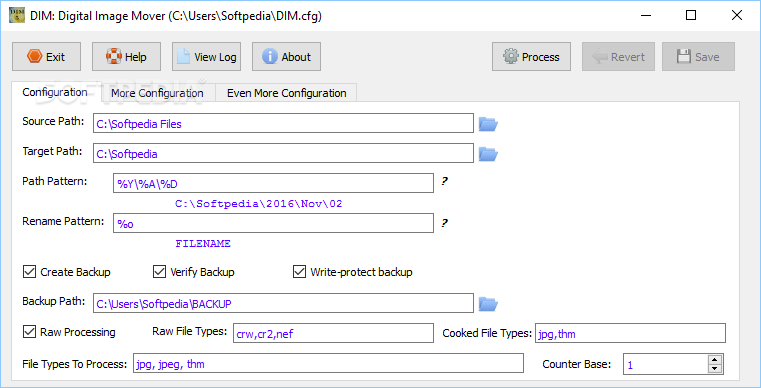Viewport: 761px width, 388px height.
Task: Increase Counter Base with up arrow
Action: [714, 359]
